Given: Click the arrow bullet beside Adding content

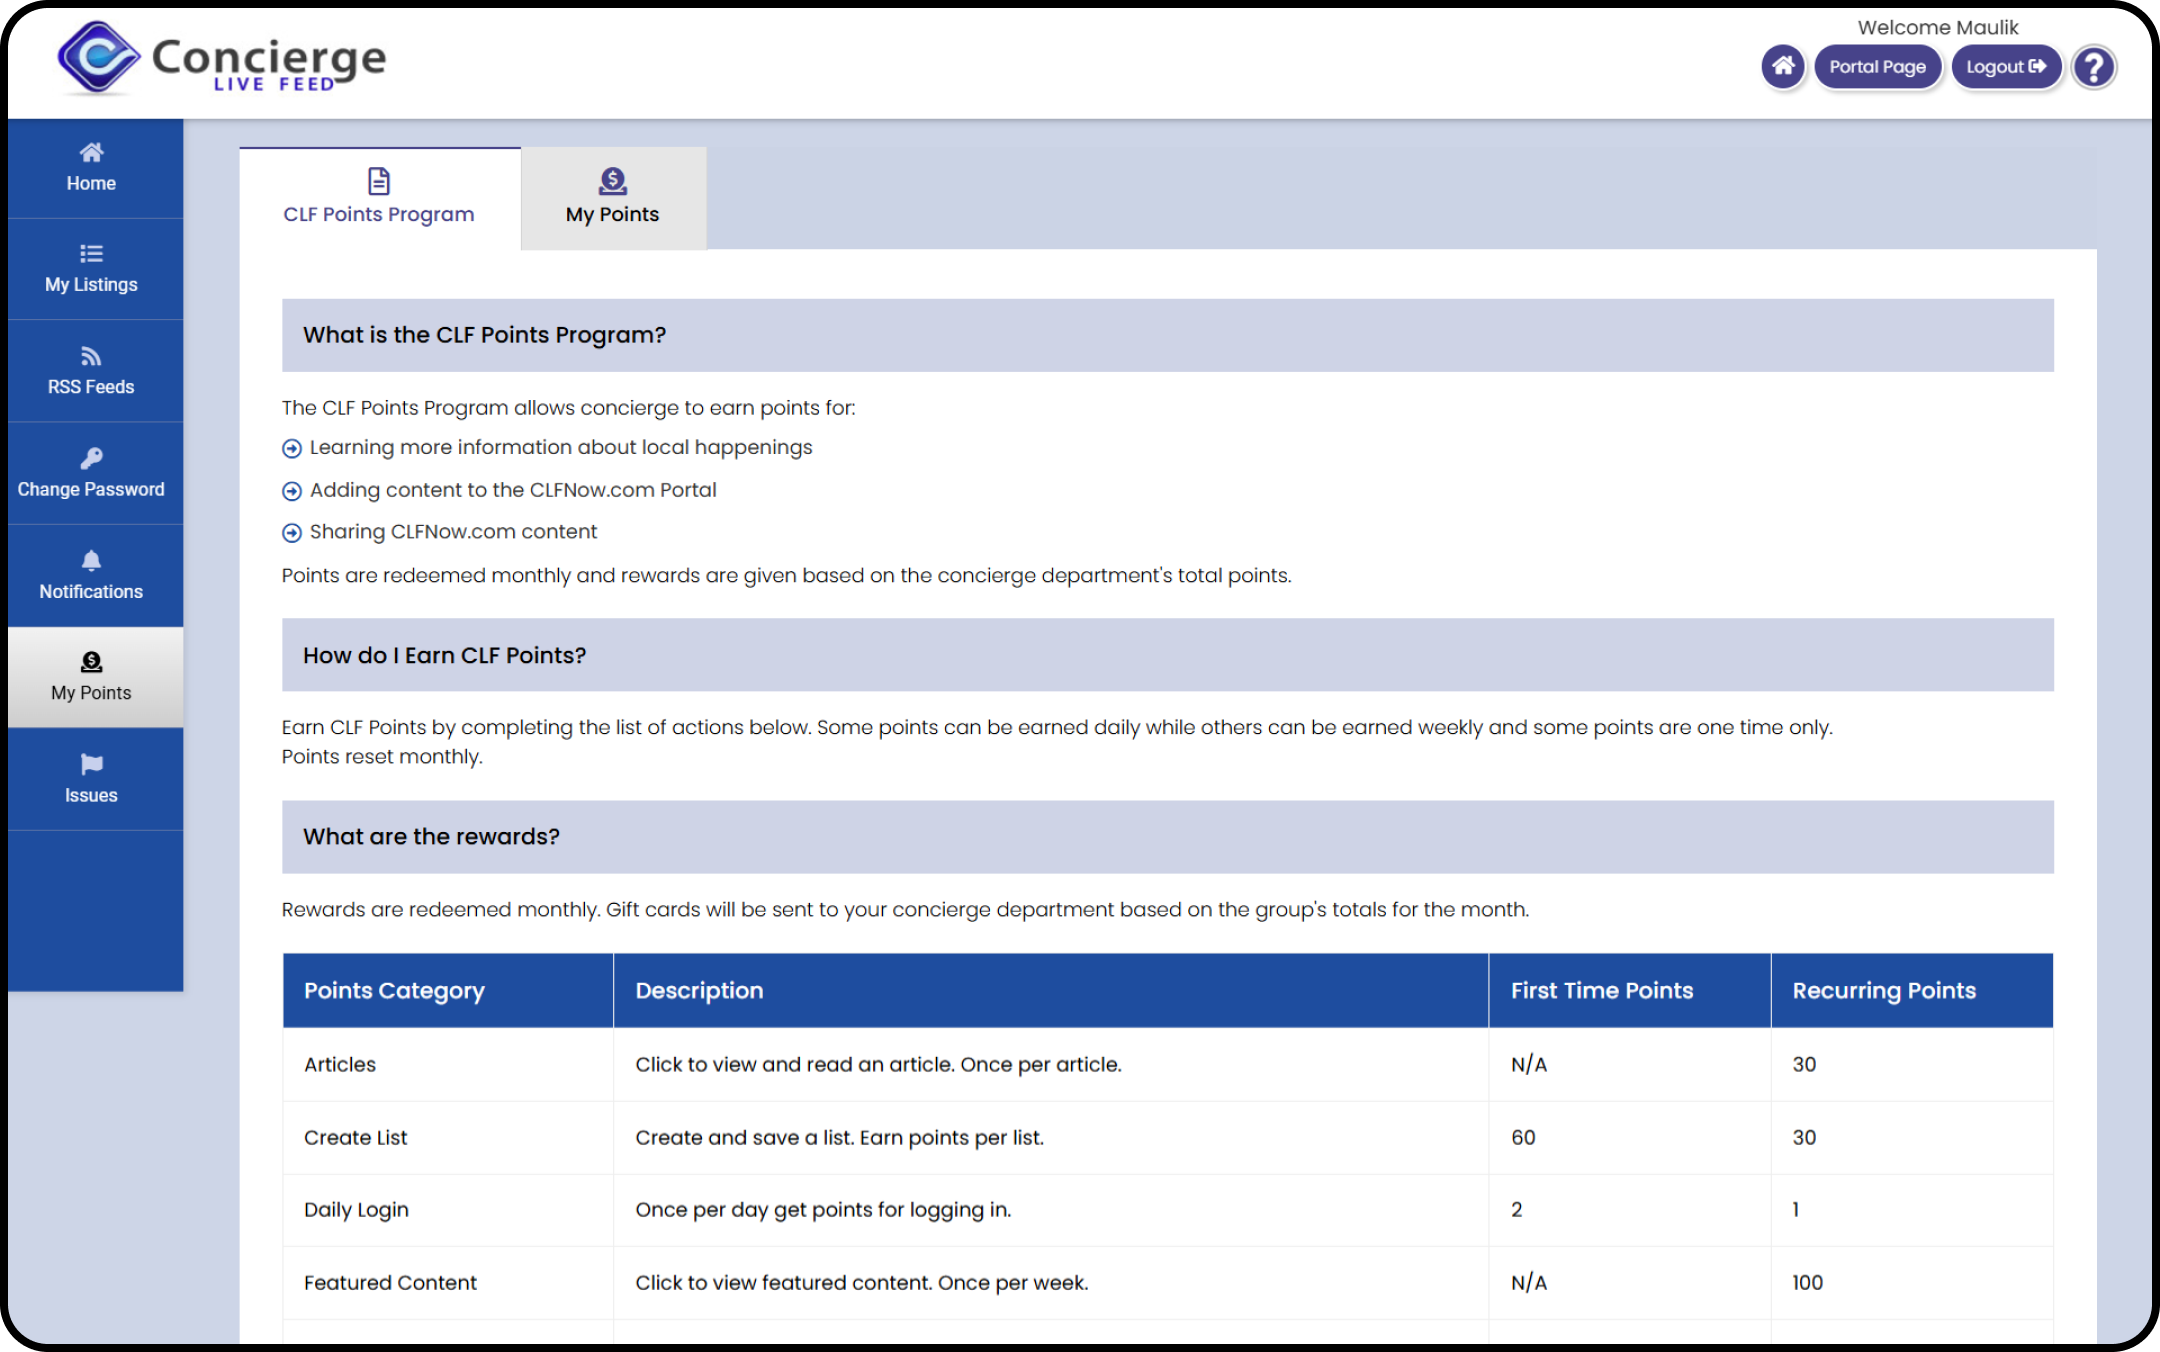Looking at the screenshot, I should 292,491.
